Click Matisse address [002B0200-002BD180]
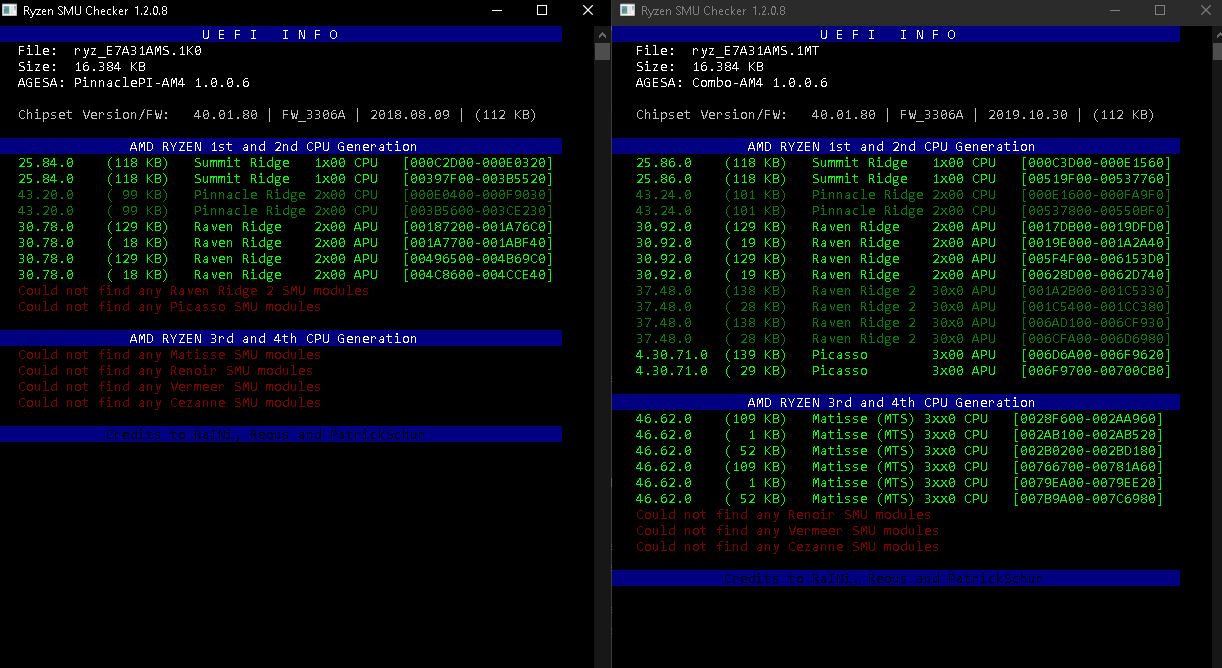The image size is (1222, 668). (1087, 450)
